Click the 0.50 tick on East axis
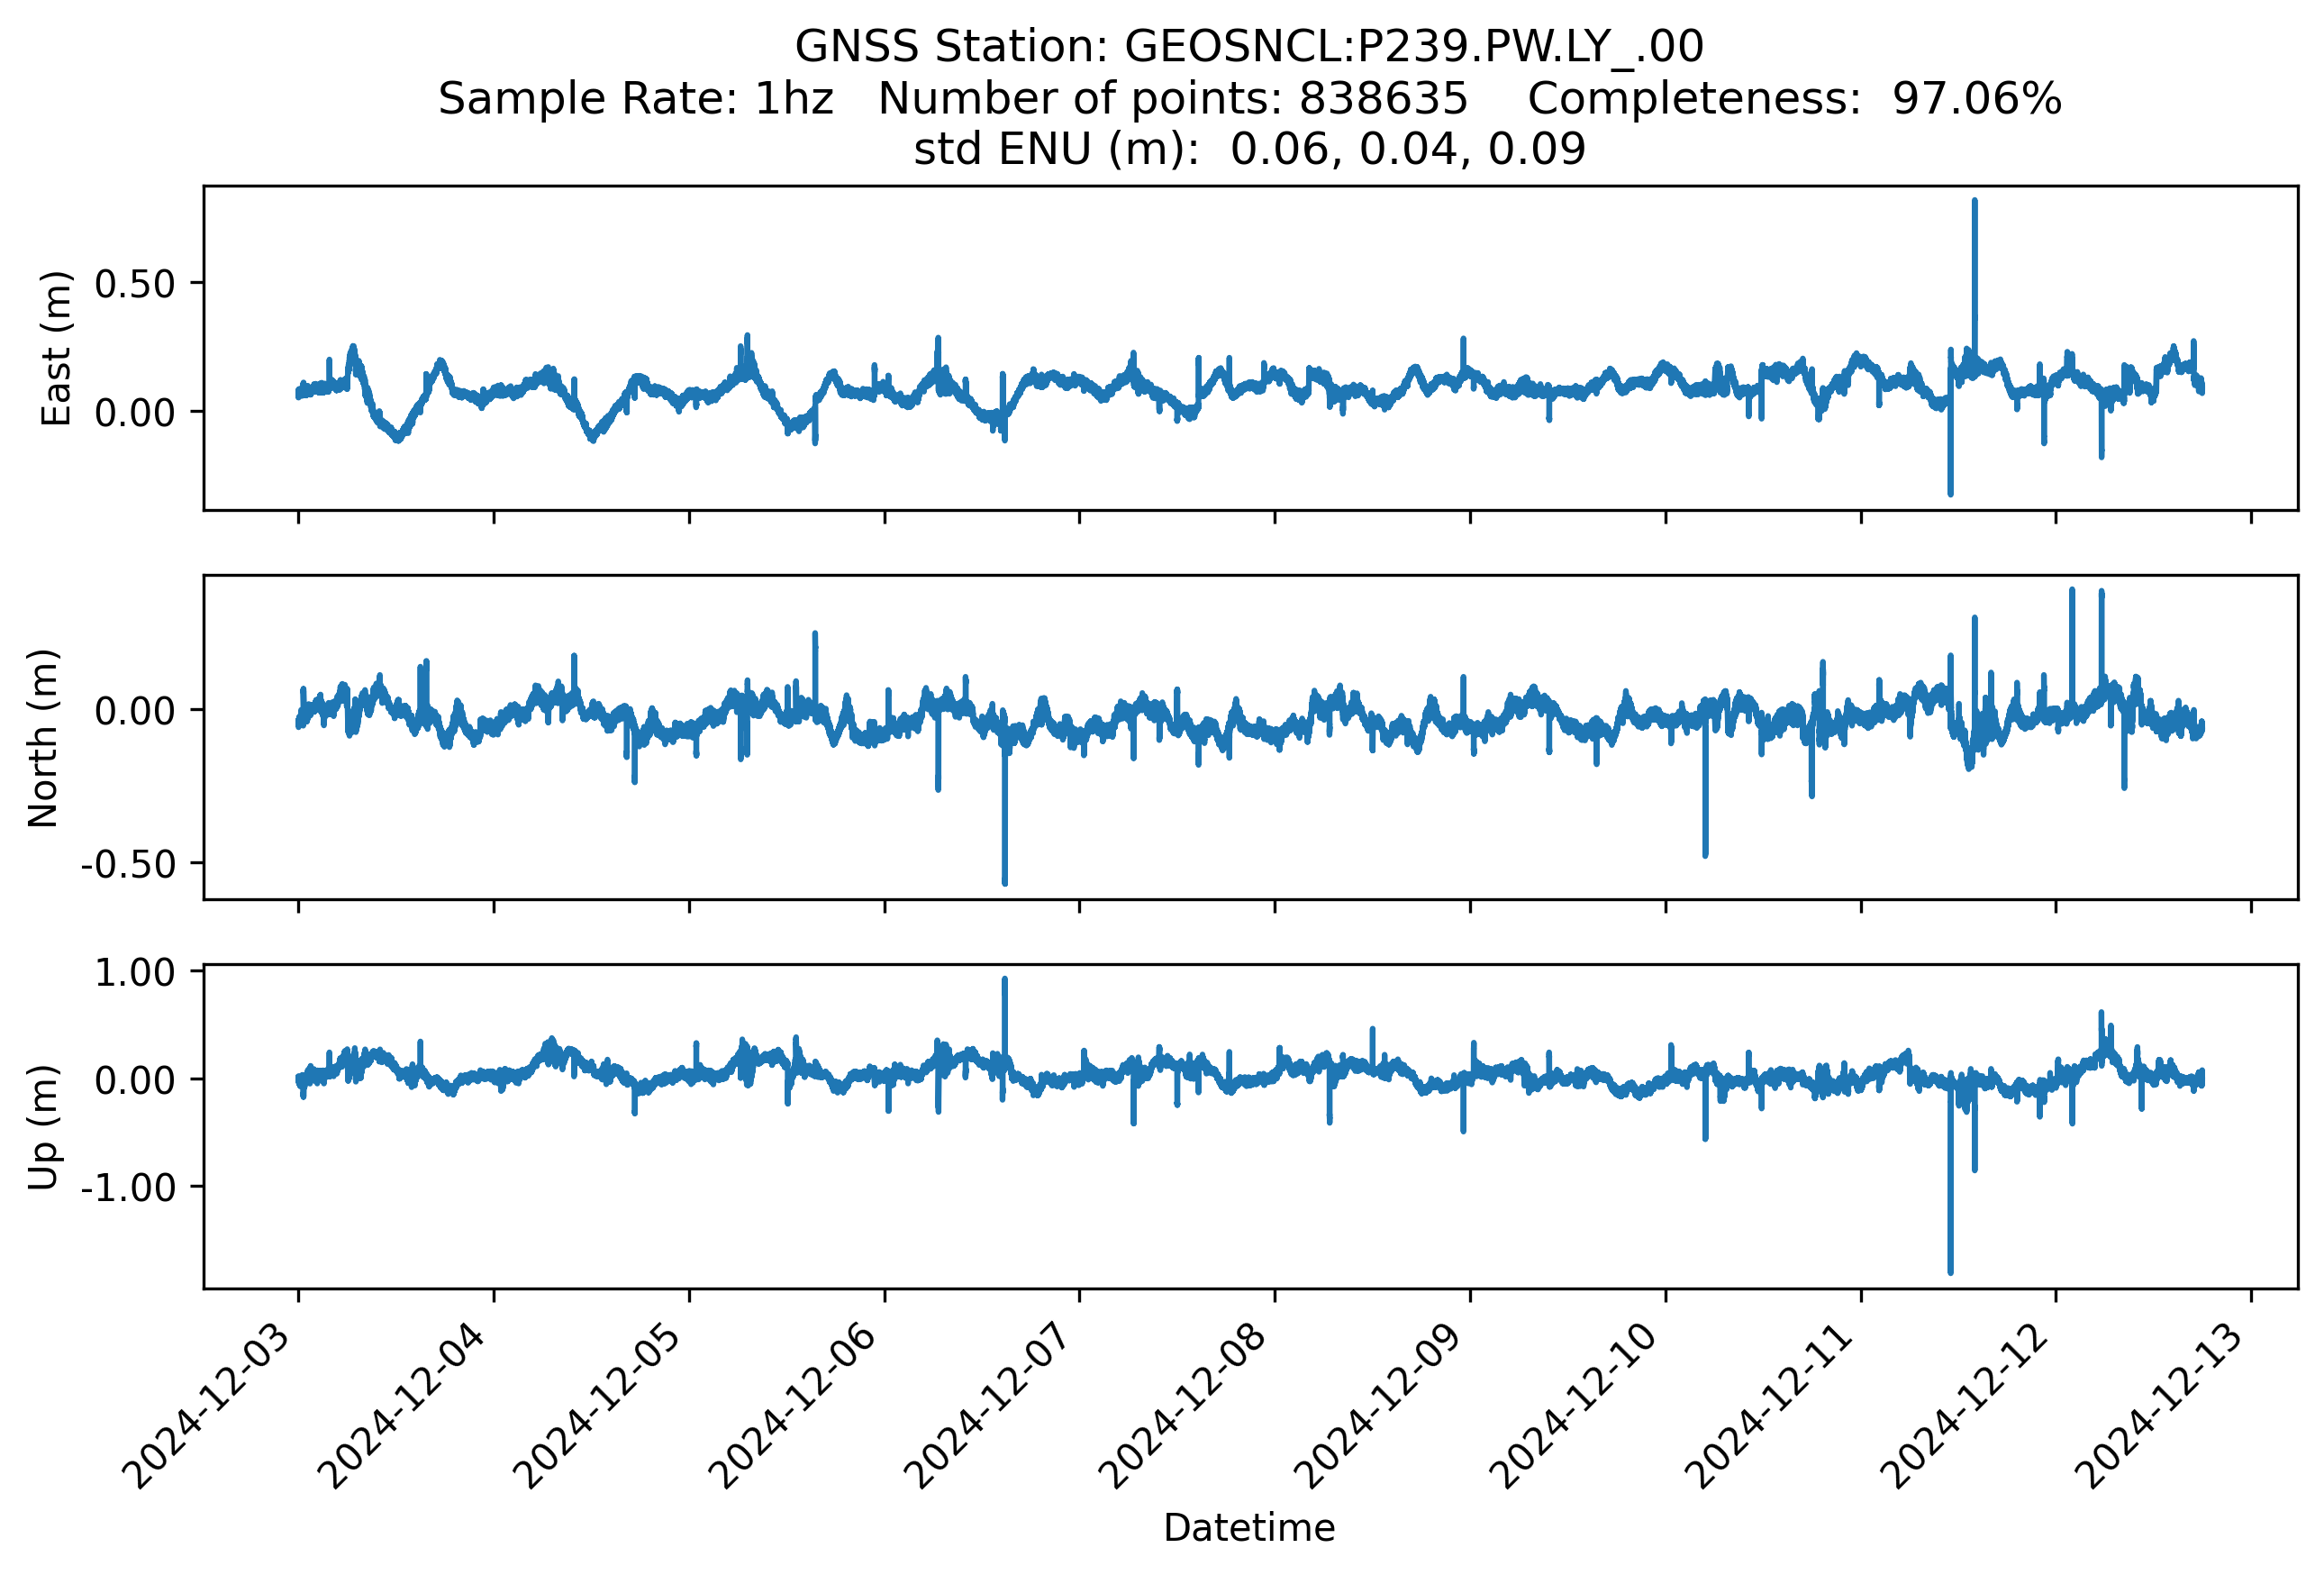This screenshot has width=2324, height=1575. (x=134, y=284)
